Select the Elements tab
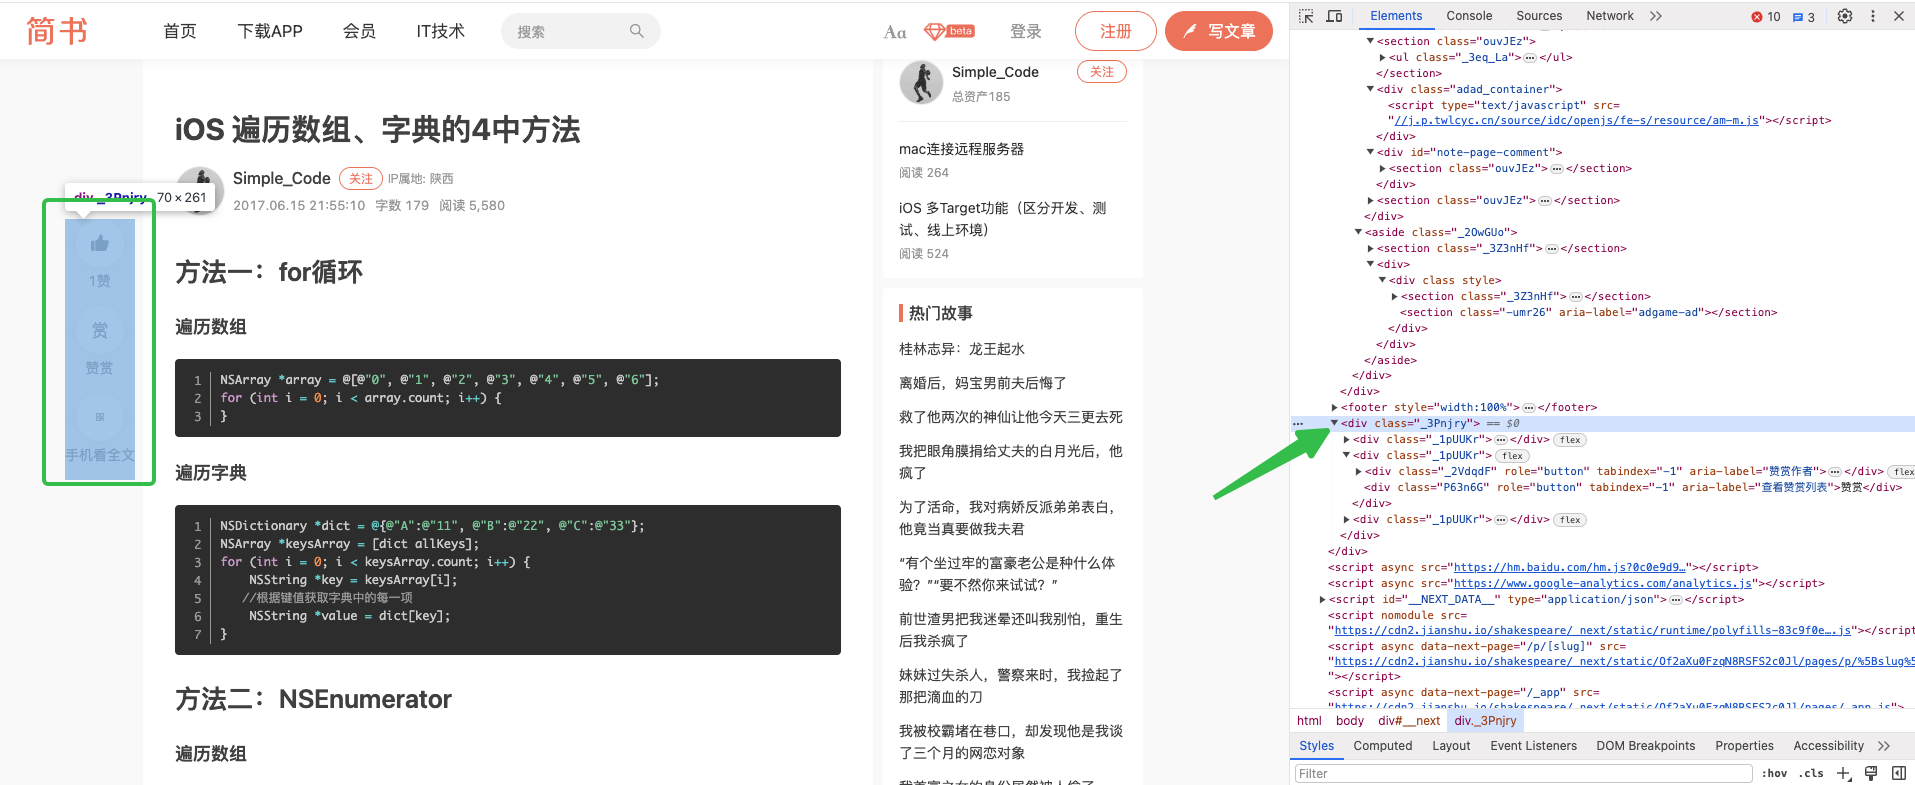This screenshot has width=1915, height=785. tap(1396, 16)
